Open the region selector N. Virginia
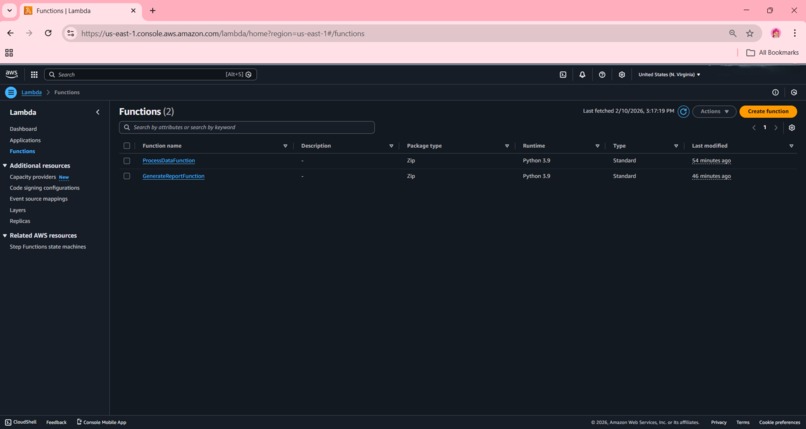The height and width of the screenshot is (429, 806). (669, 74)
